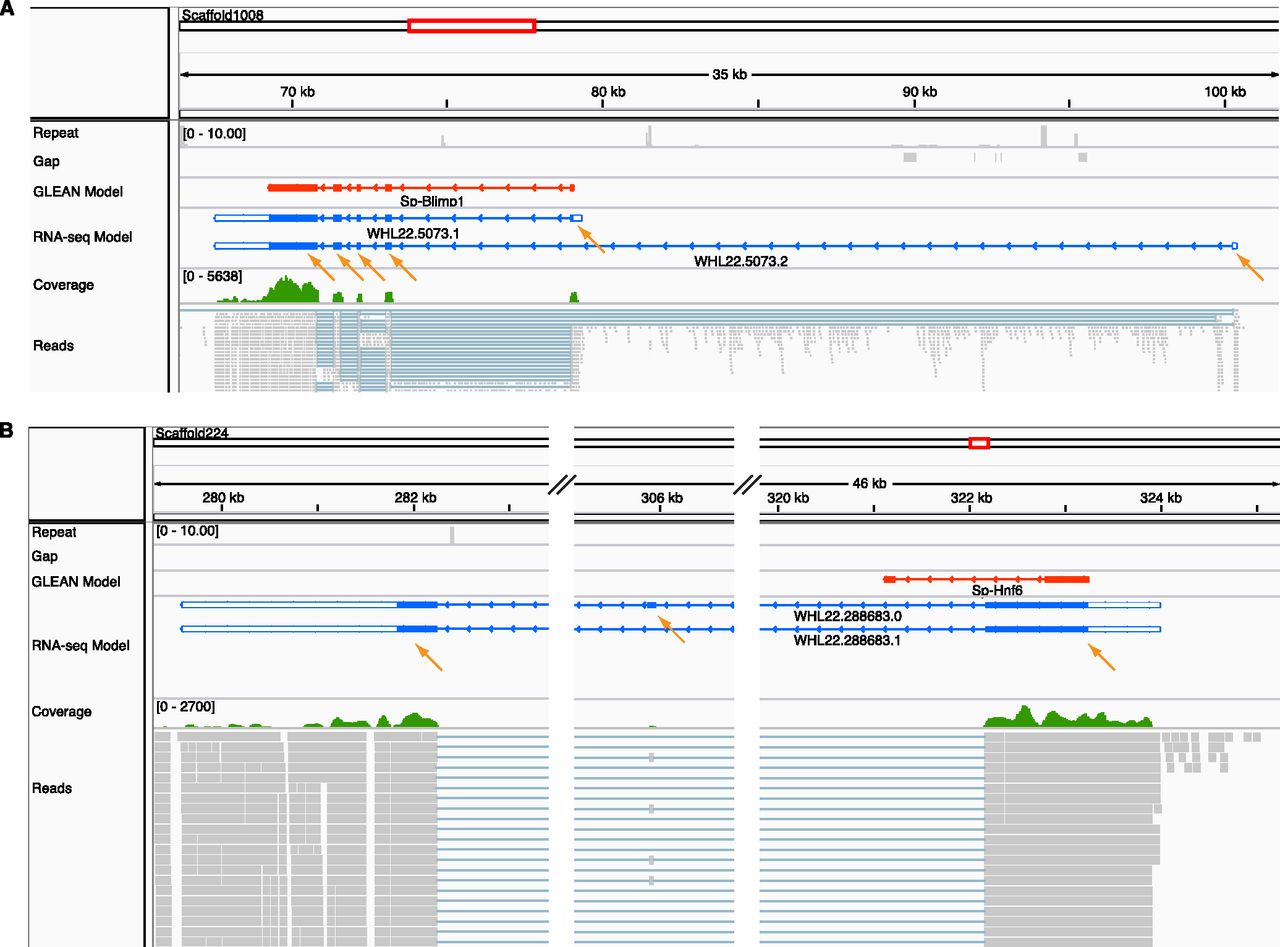The width and height of the screenshot is (1280, 947).
Task: Select the red Sp-Hnf6 GLEAN gene model
Action: [x=986, y=579]
